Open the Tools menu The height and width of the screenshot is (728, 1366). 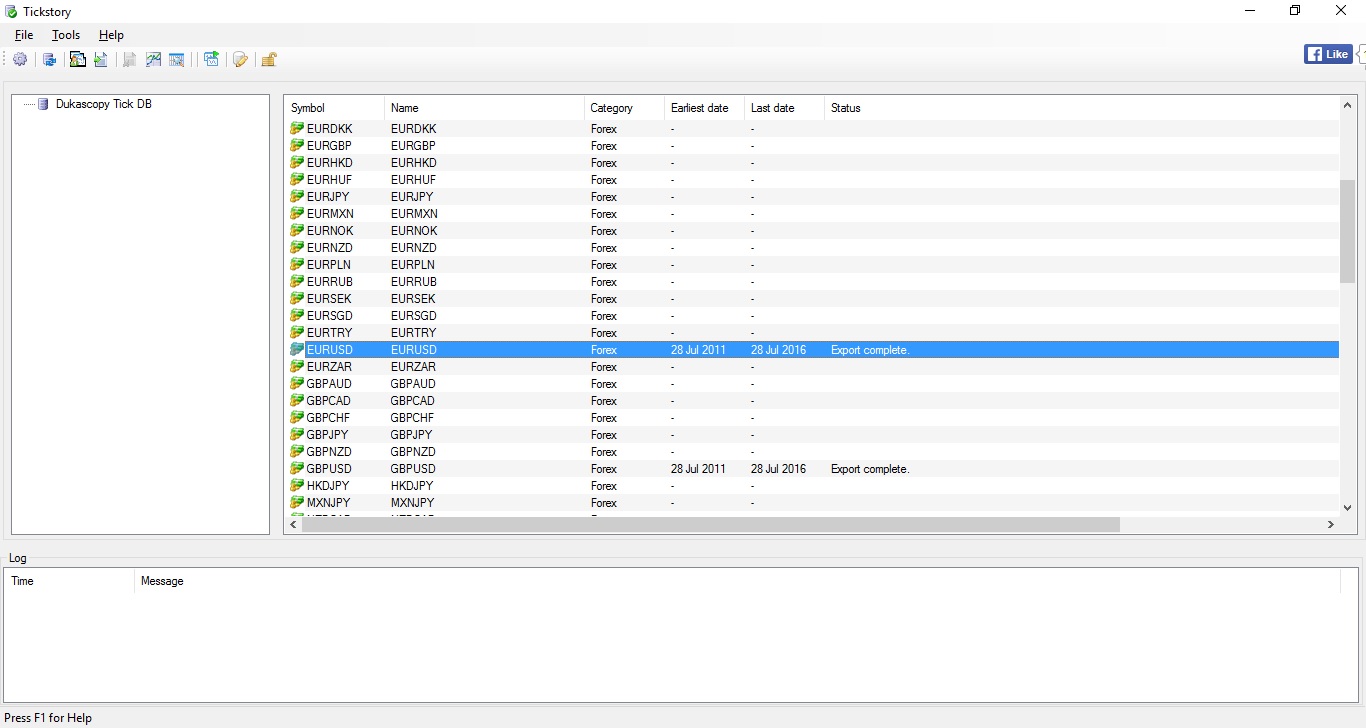coord(66,35)
